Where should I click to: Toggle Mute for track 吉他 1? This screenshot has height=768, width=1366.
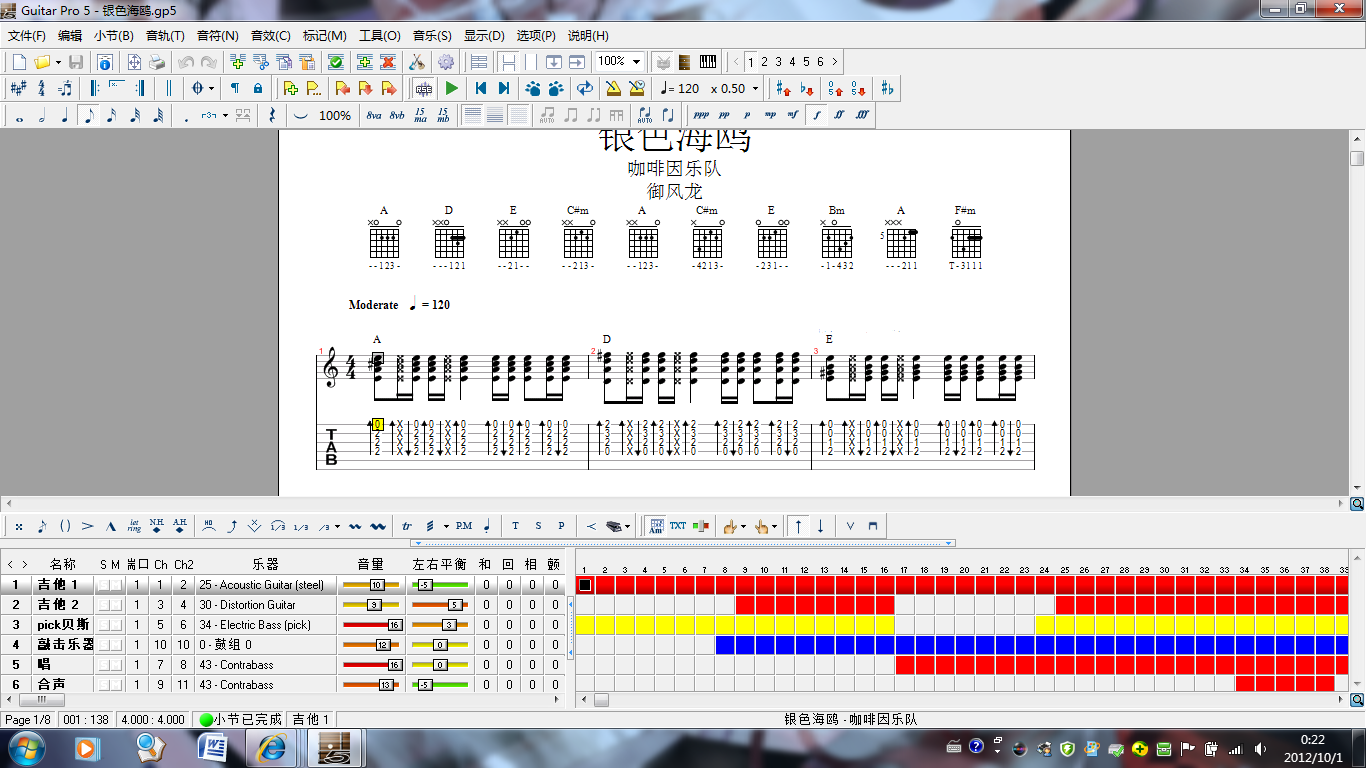click(116, 585)
